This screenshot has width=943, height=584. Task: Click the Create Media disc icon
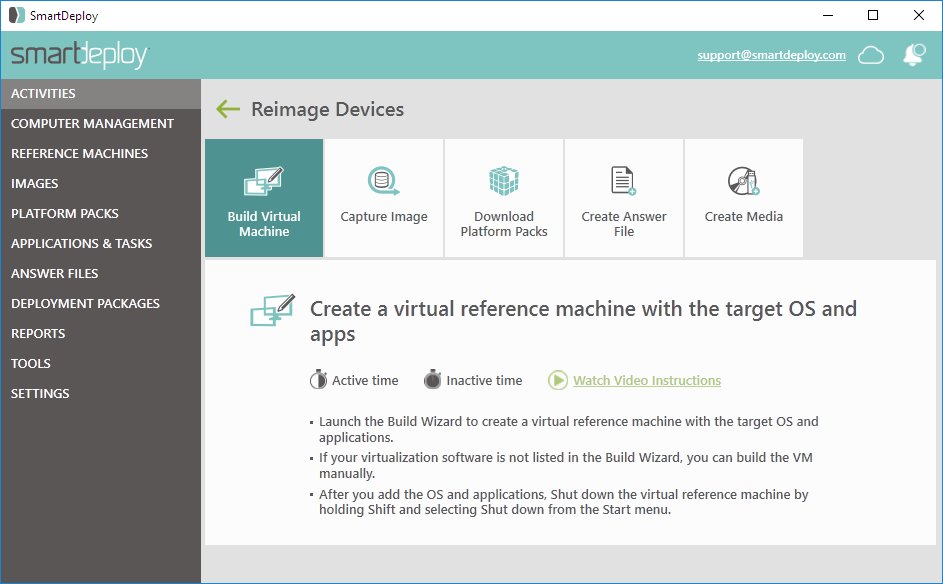click(744, 181)
